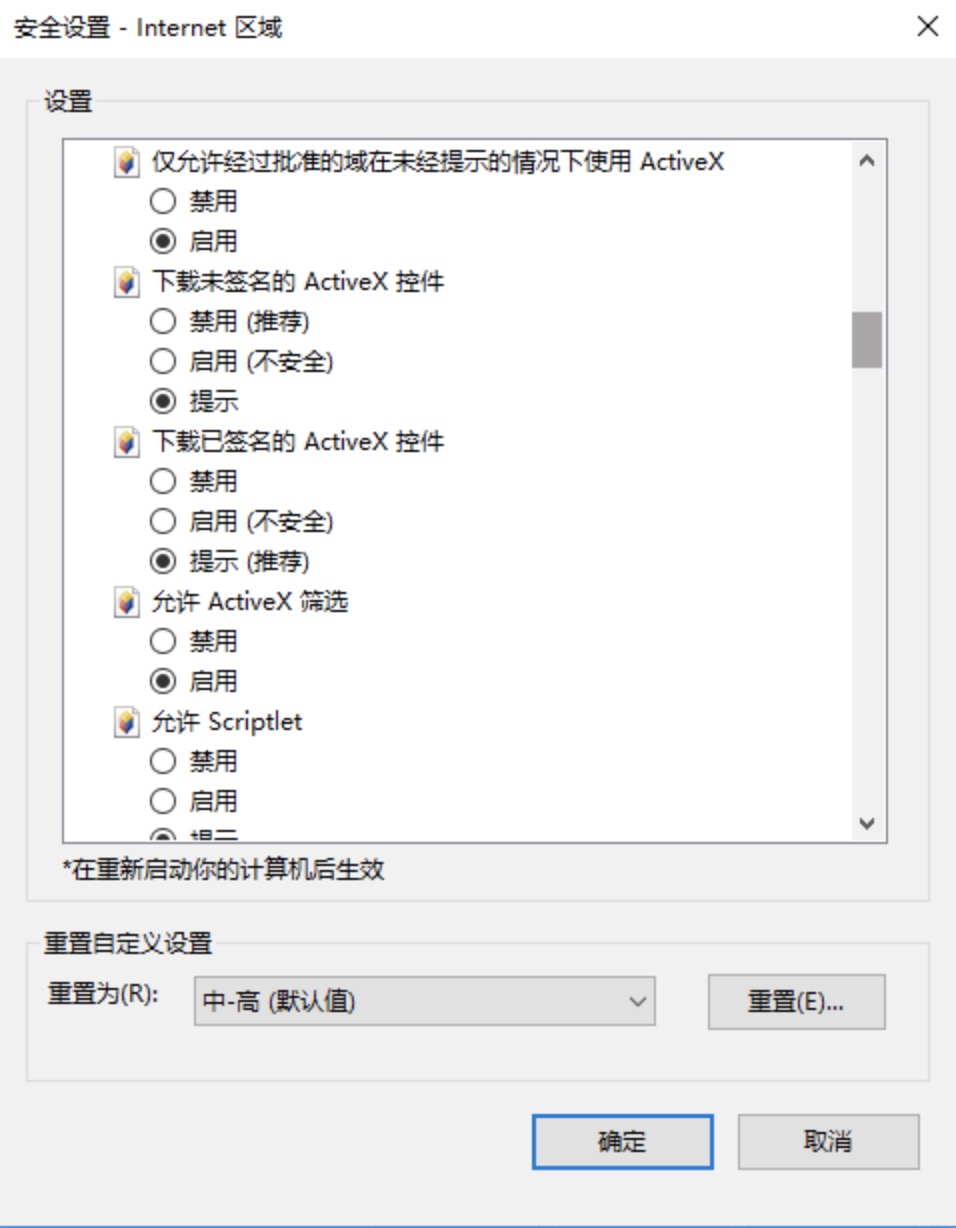This screenshot has width=956, height=1228.
Task: Click the shield icon beside 下载未签名的 ActiveX 控件
Action: [127, 283]
